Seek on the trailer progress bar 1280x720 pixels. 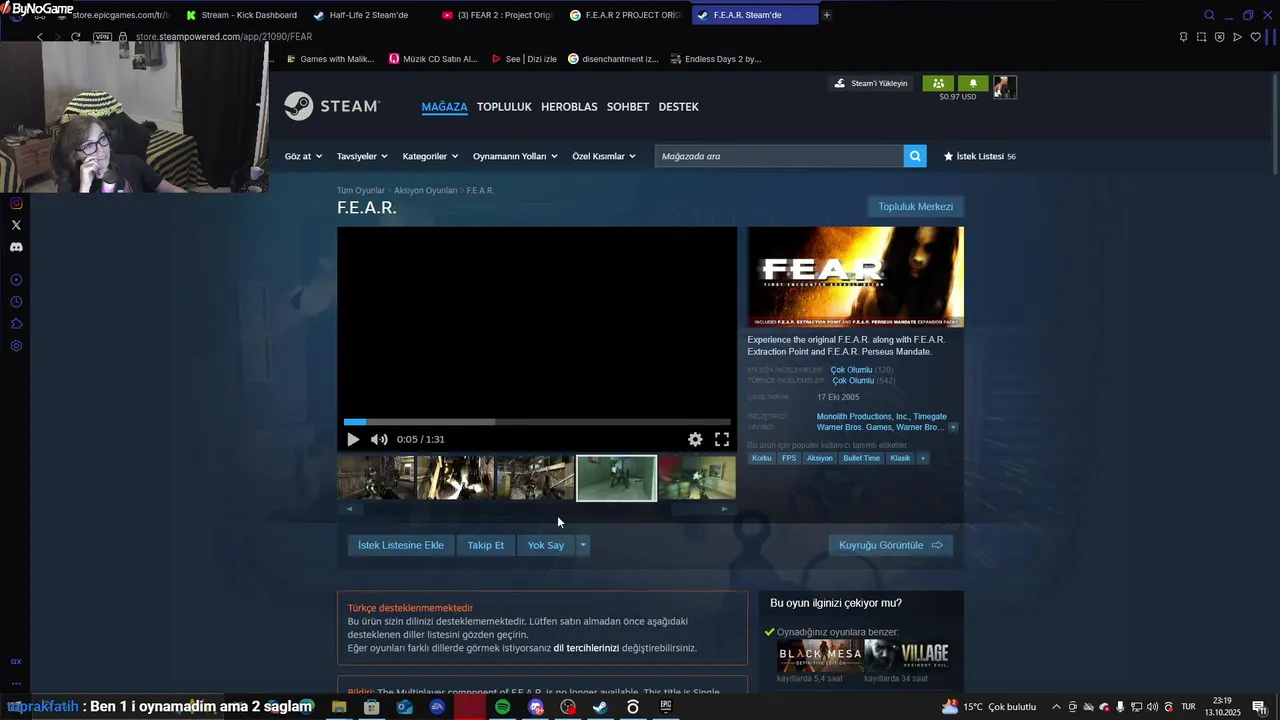coord(537,422)
